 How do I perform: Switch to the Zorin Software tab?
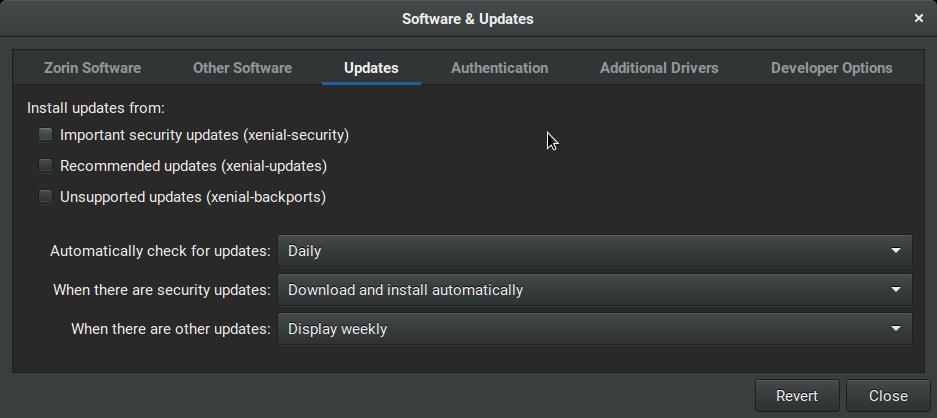tap(92, 68)
